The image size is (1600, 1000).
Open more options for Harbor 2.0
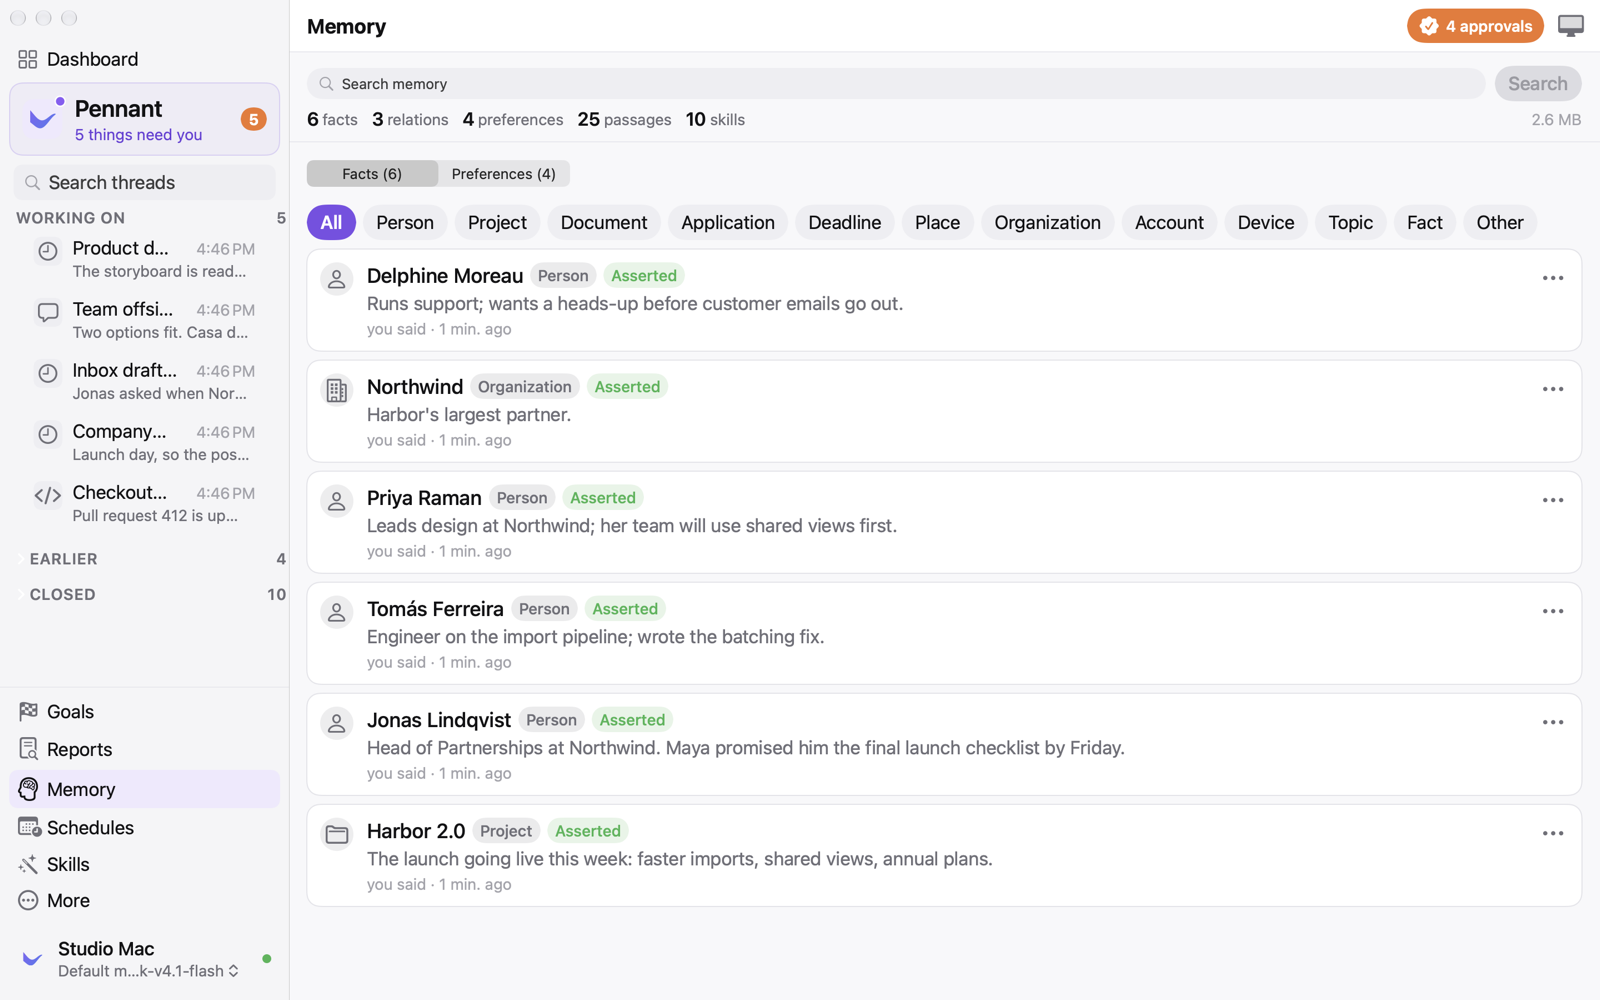1552,833
